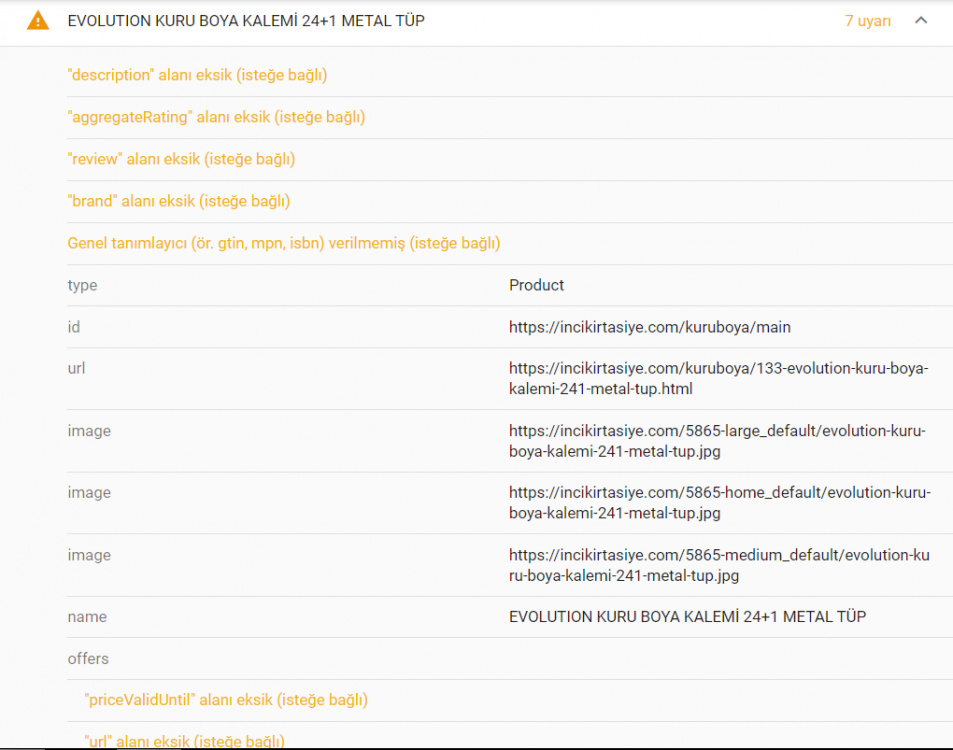Click the orange warning triangle icon
This screenshot has width=953, height=750.
coord(38,21)
